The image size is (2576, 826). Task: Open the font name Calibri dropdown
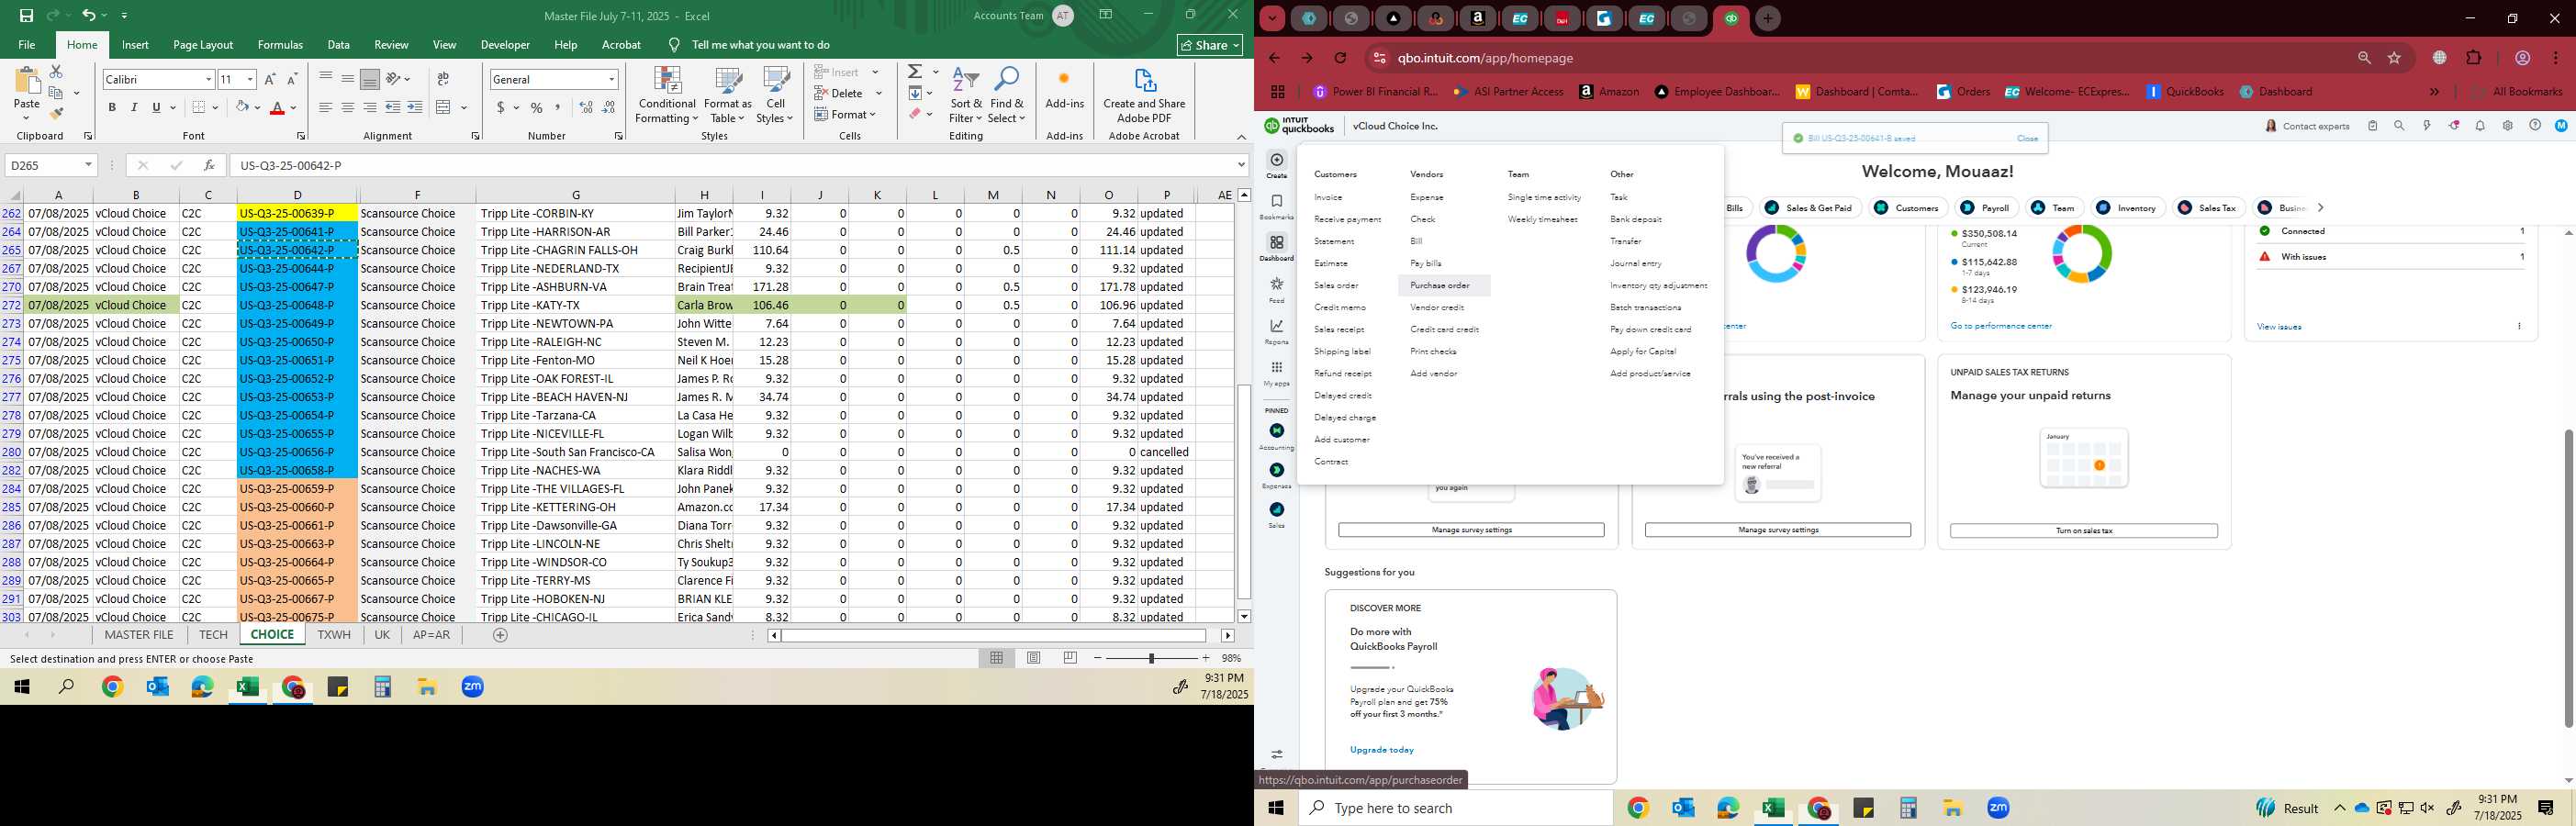point(208,79)
